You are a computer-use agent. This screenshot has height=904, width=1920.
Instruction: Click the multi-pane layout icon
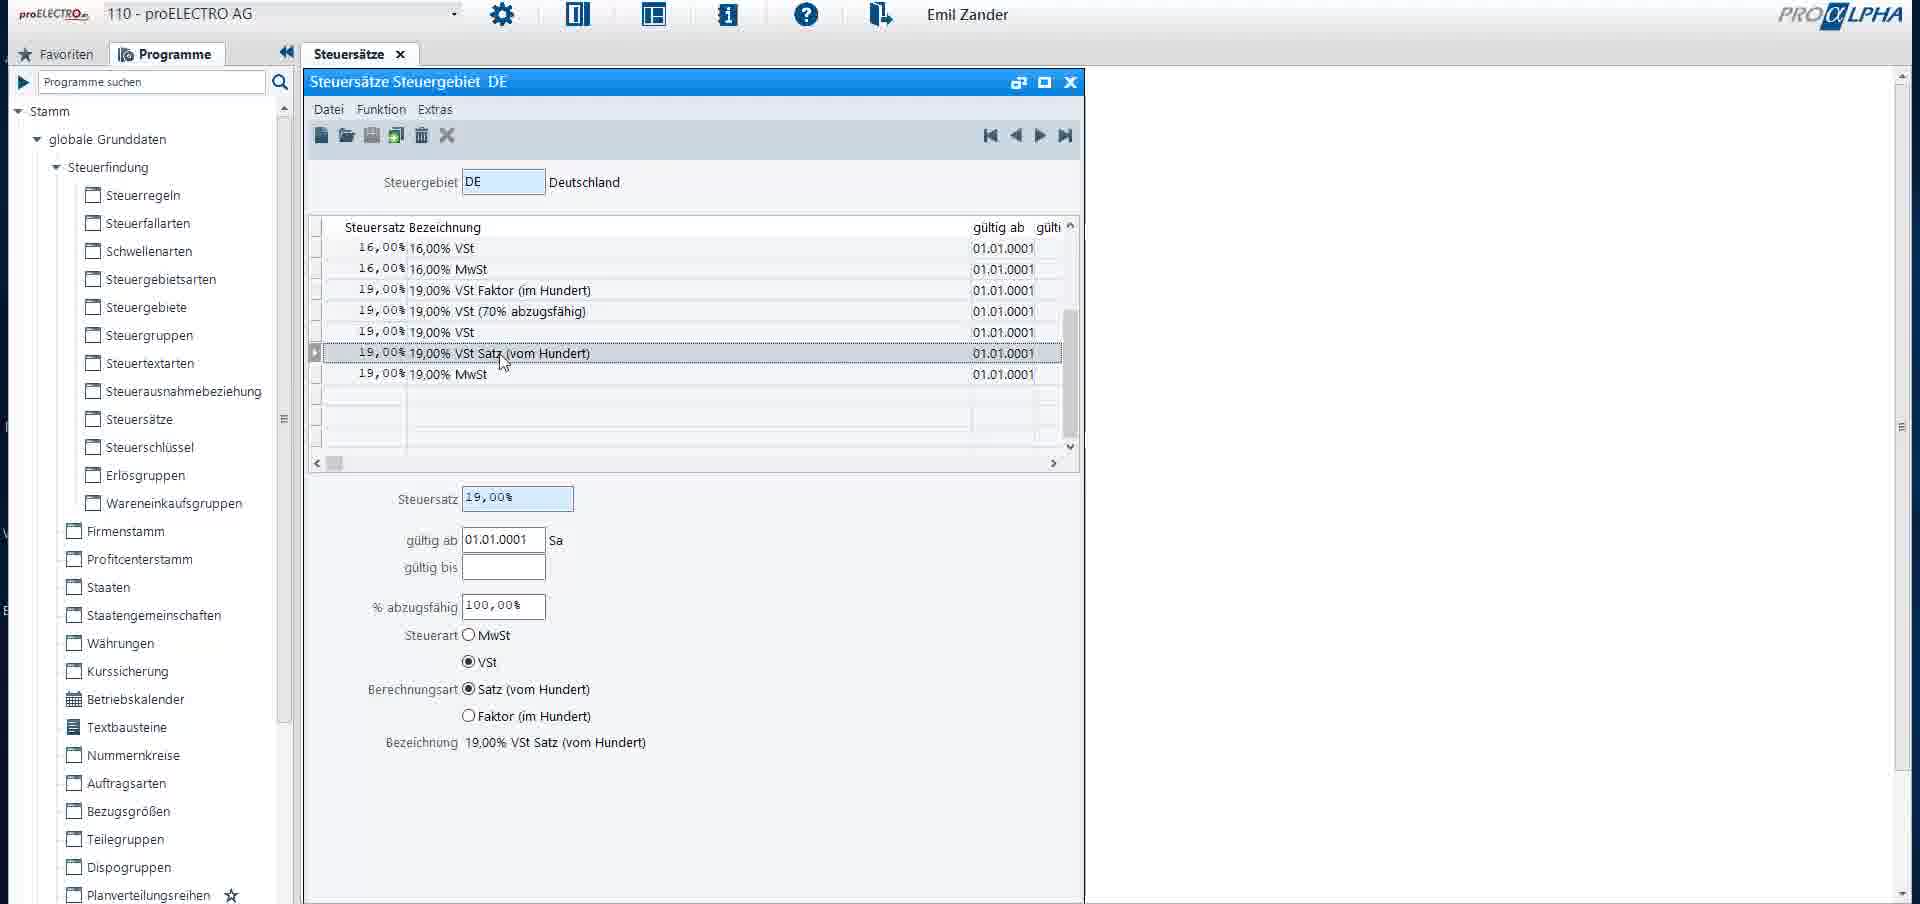(x=654, y=15)
